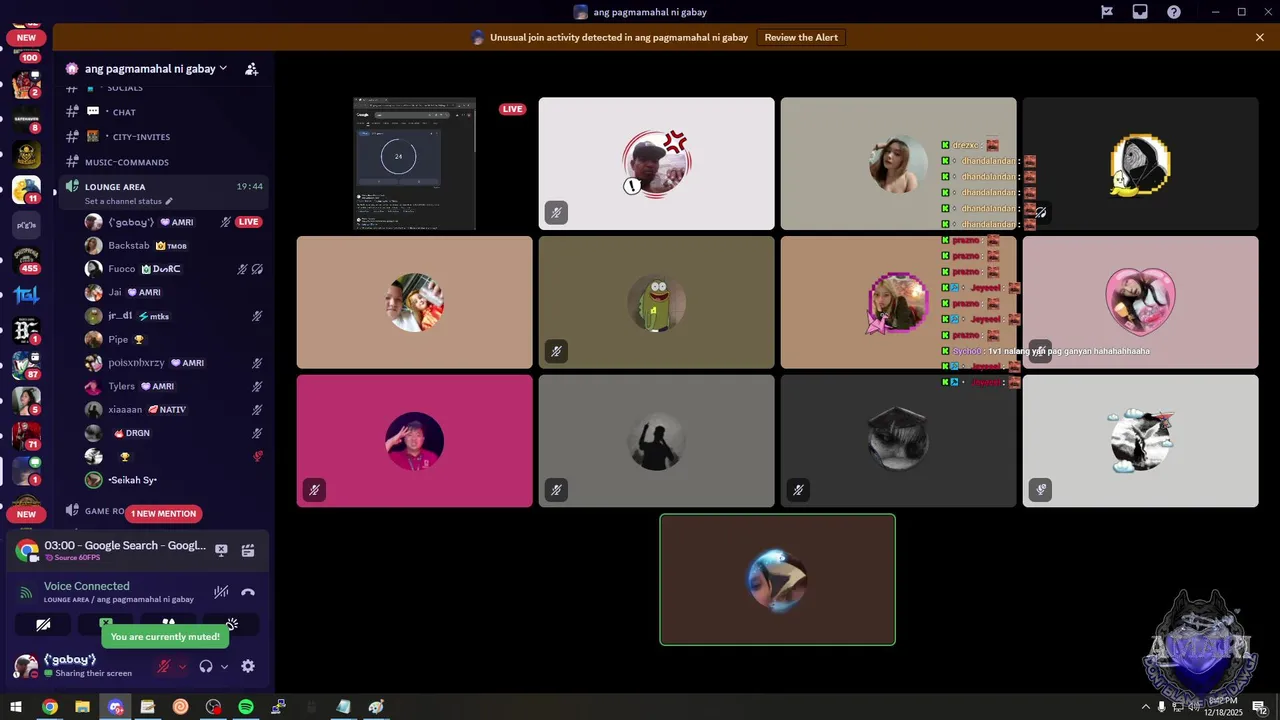Viewport: 1280px width, 720px height.
Task: Open the server name dropdown 'ang pagmamahal ni gabay'
Action: click(155, 69)
